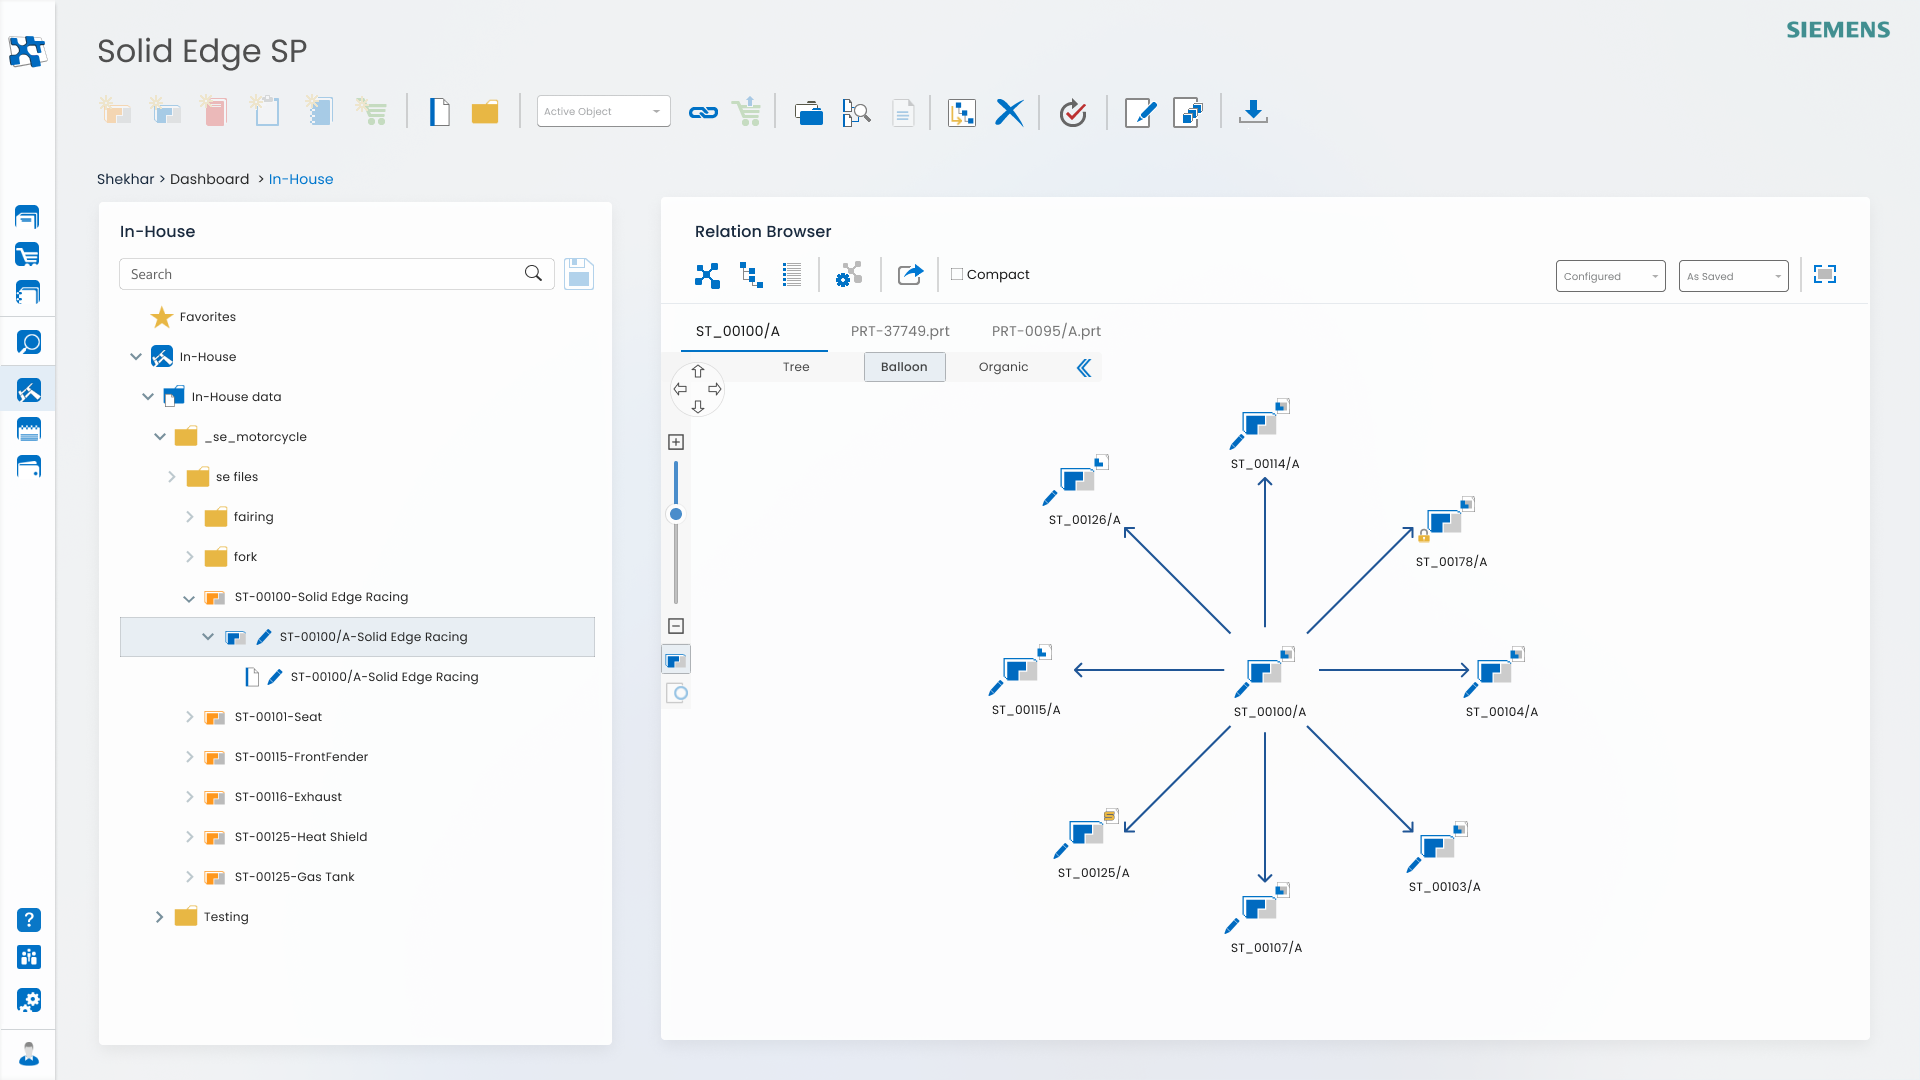Click the fit-to-screen icon in Relation Browser
This screenshot has width=1920, height=1080.
pyautogui.click(x=1825, y=275)
